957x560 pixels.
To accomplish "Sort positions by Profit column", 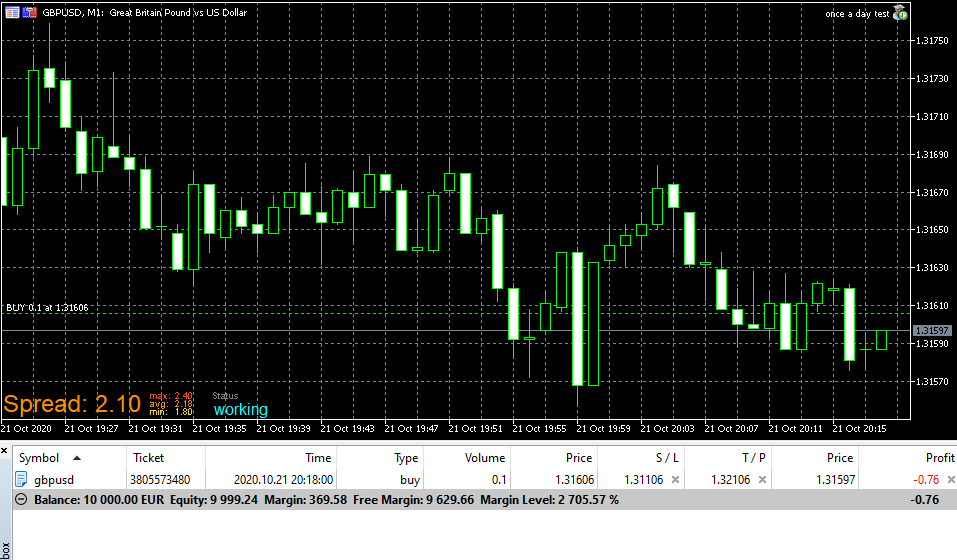I will (908, 458).
